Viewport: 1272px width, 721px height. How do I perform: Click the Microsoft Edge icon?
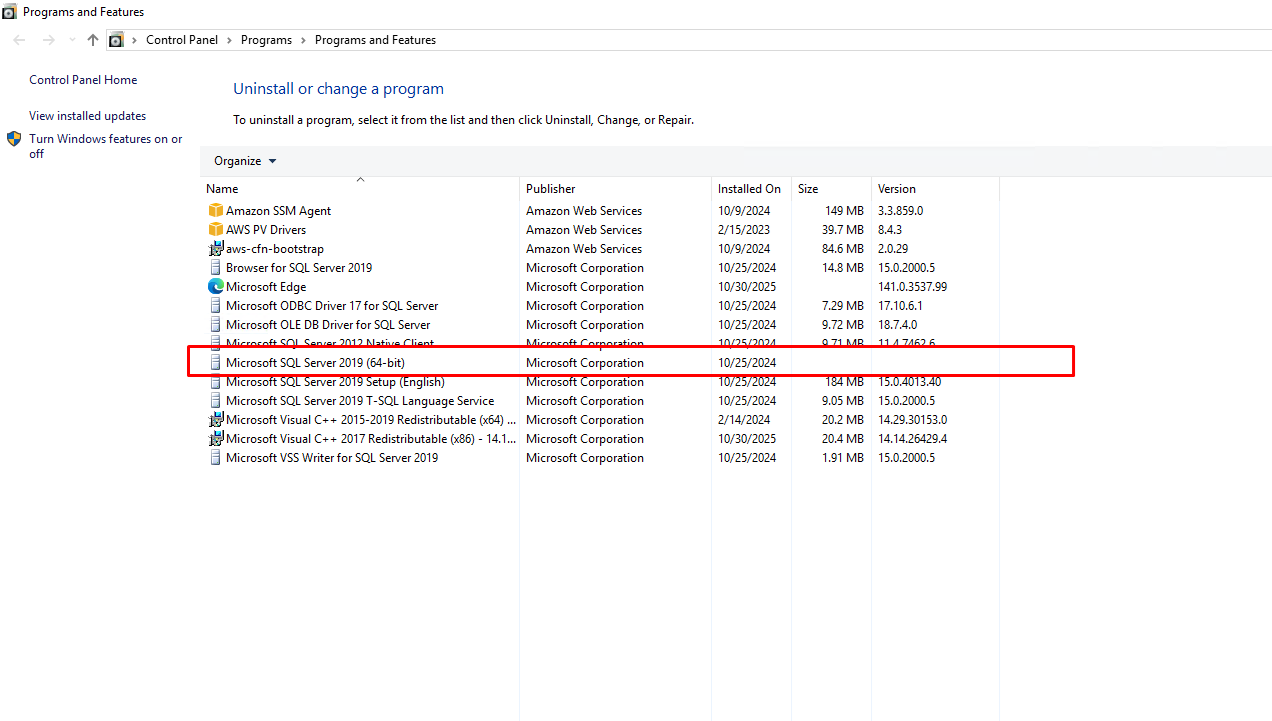coord(215,287)
